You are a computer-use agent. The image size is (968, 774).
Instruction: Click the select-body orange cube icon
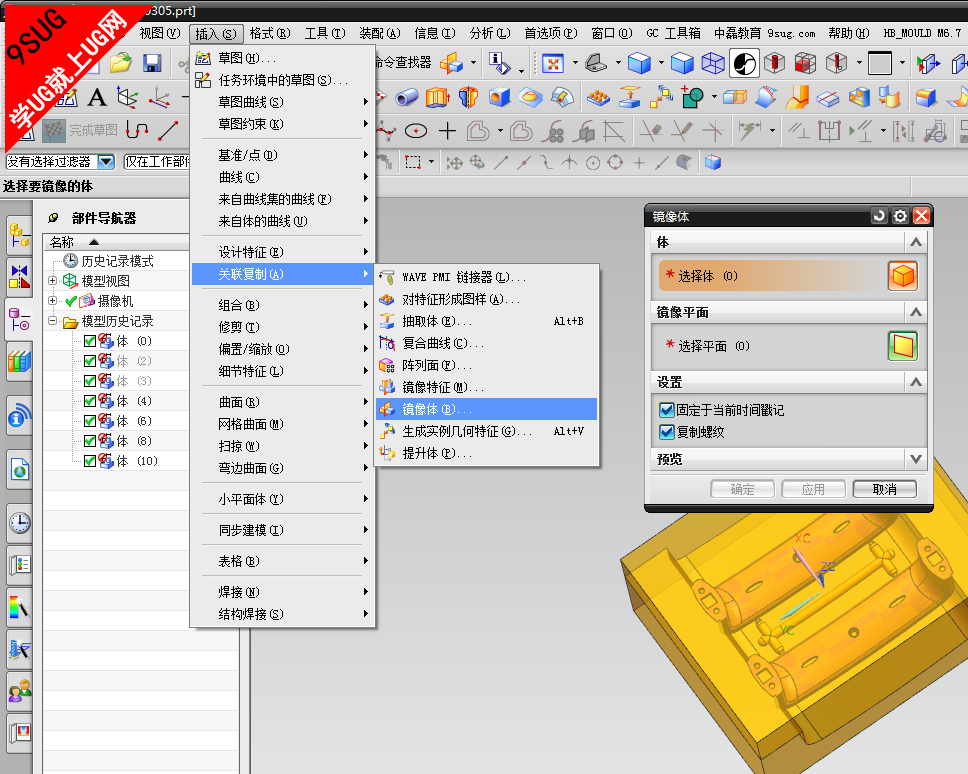coord(903,275)
